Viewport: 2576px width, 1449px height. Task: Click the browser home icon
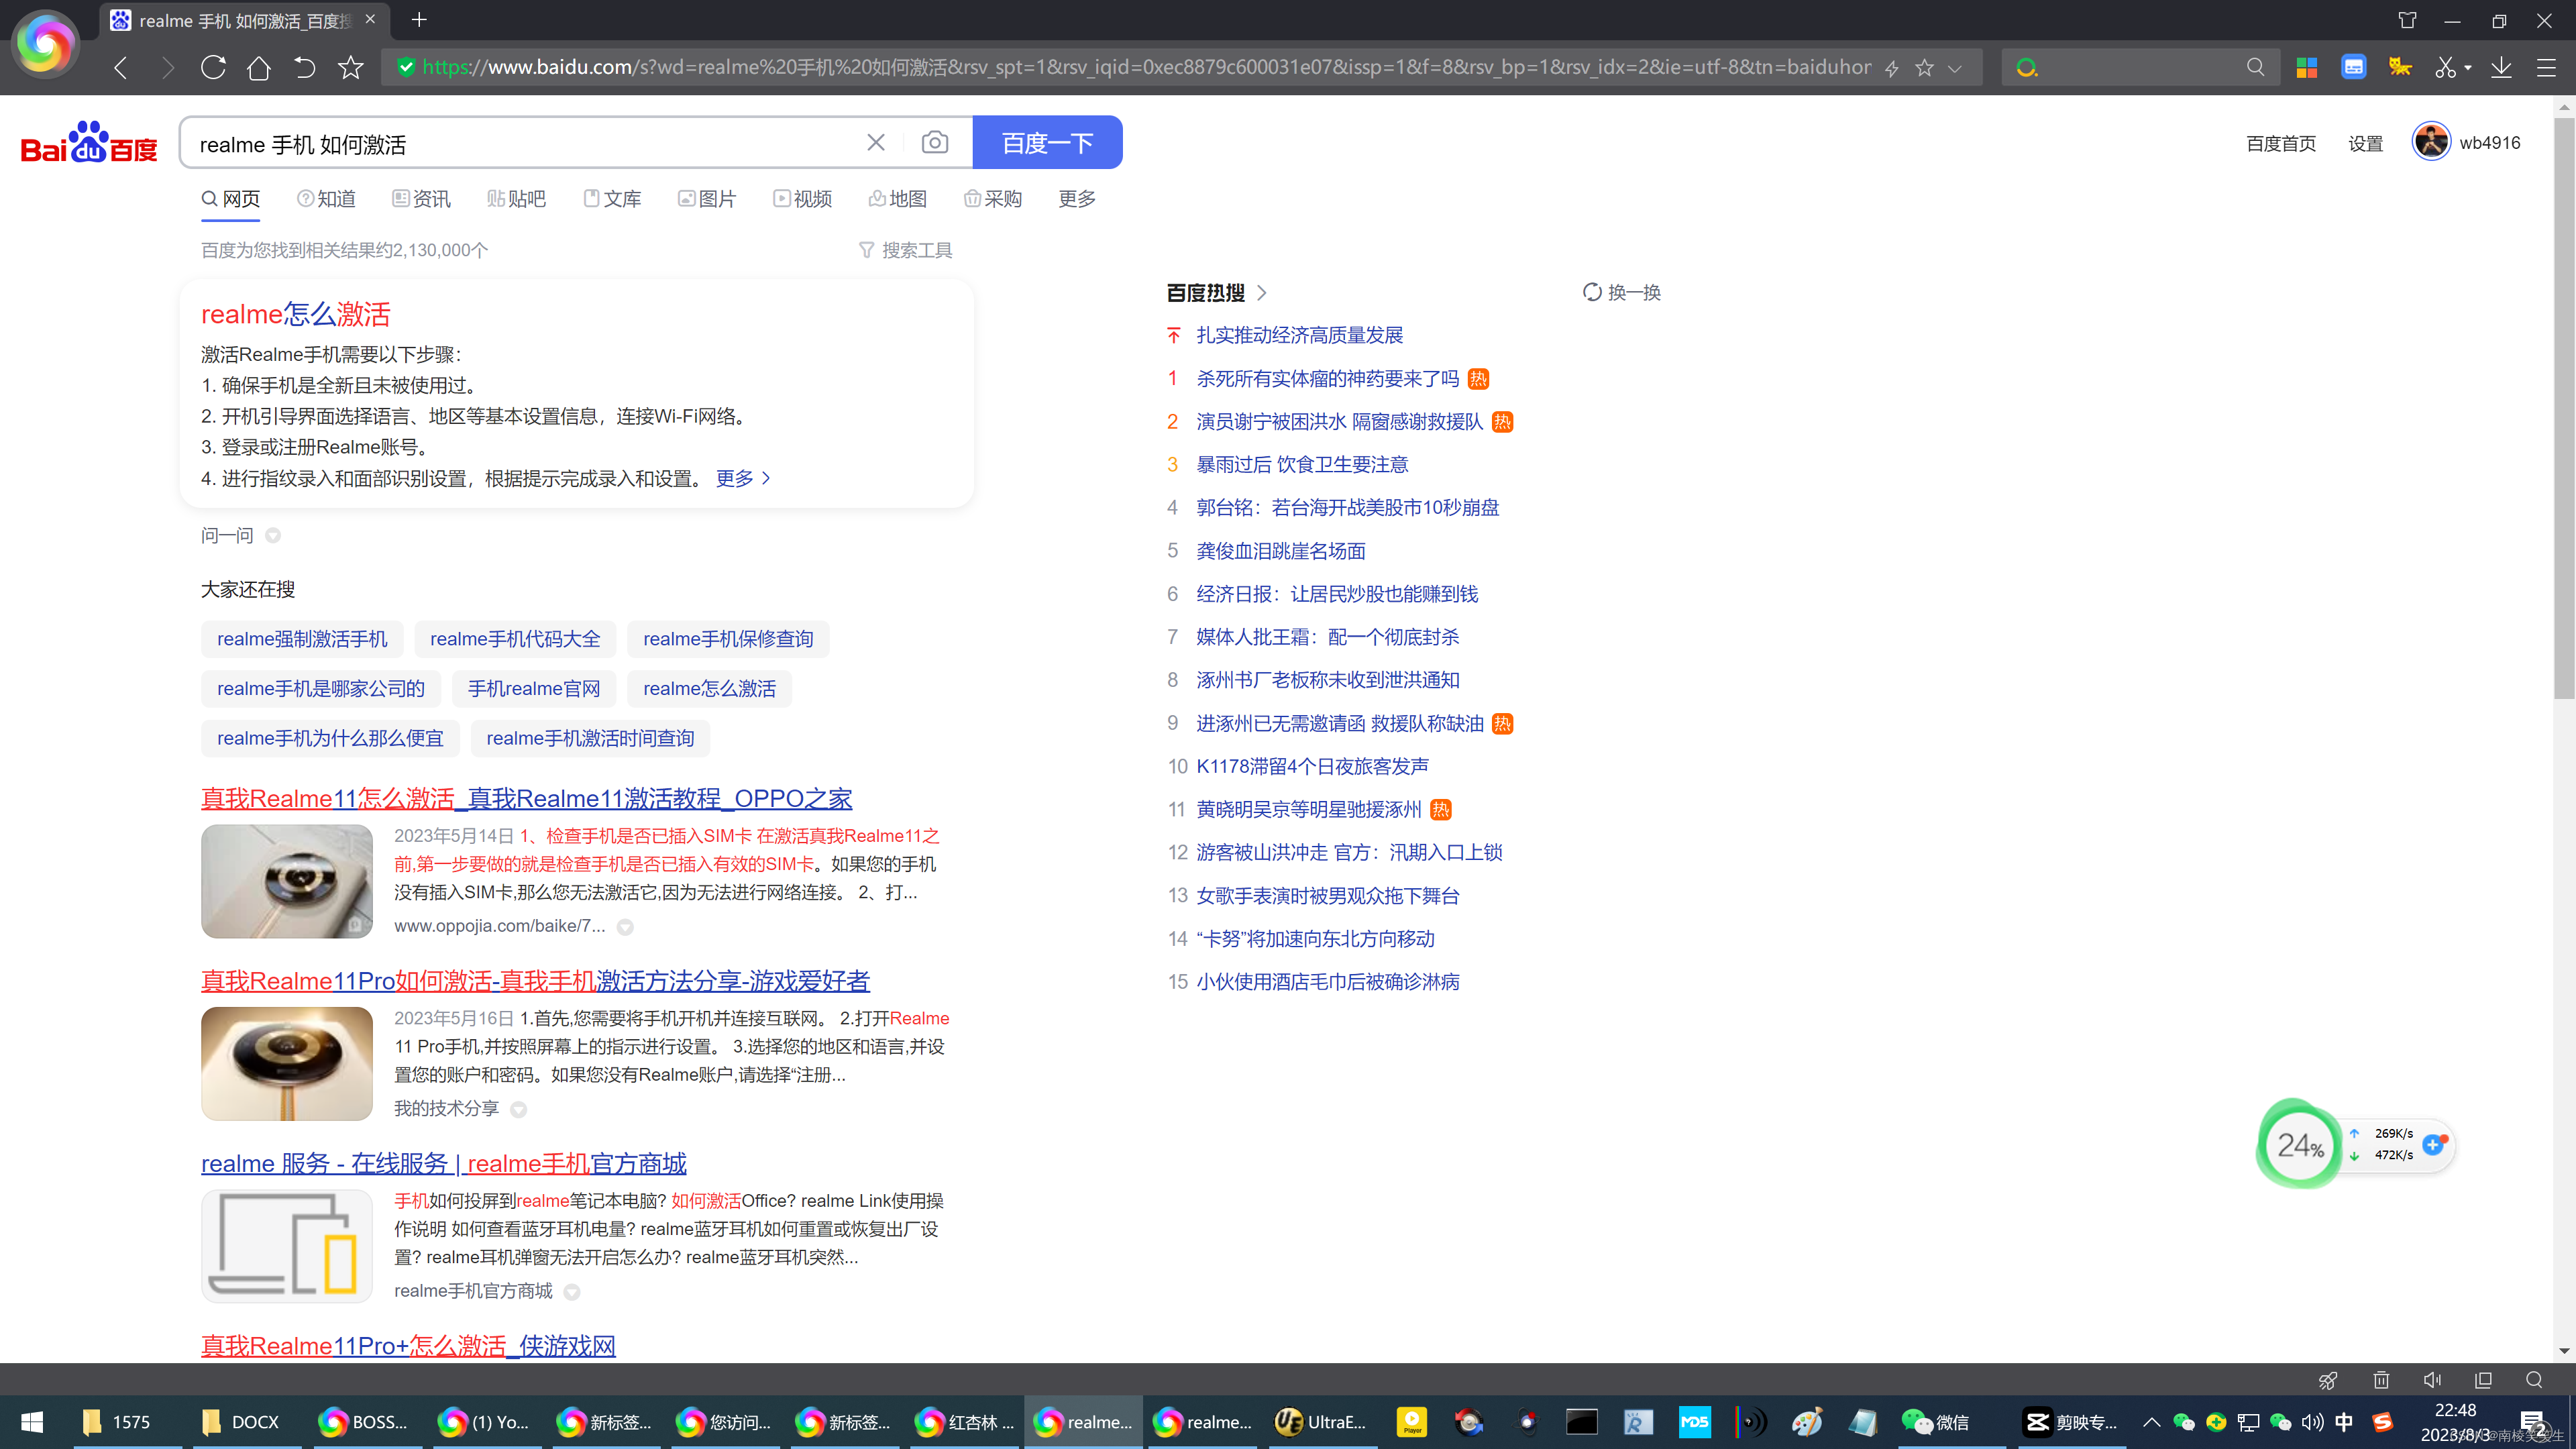[258, 68]
